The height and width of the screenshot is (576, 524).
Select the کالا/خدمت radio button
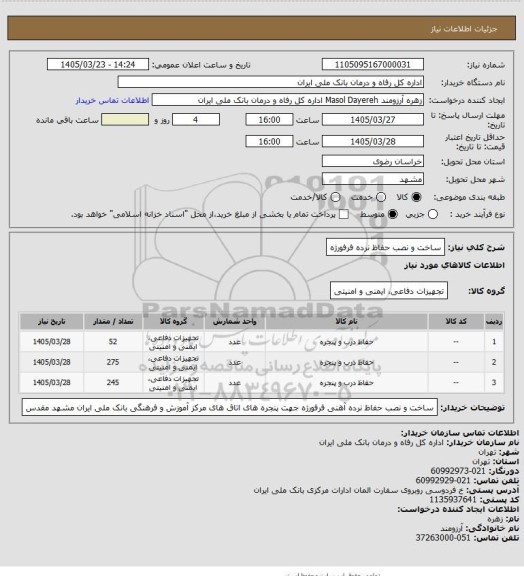click(x=335, y=197)
